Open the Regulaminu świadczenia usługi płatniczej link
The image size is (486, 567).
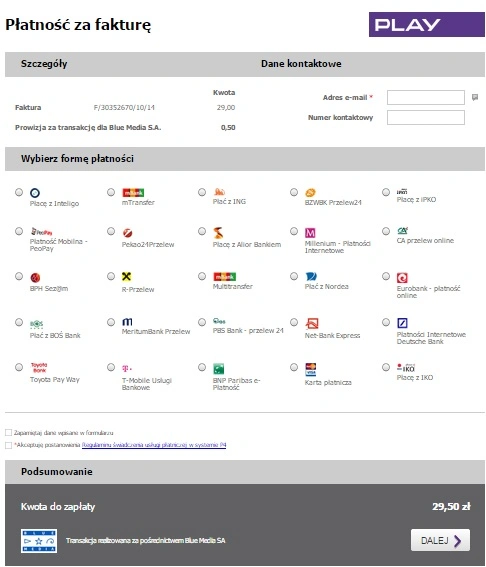(x=154, y=445)
